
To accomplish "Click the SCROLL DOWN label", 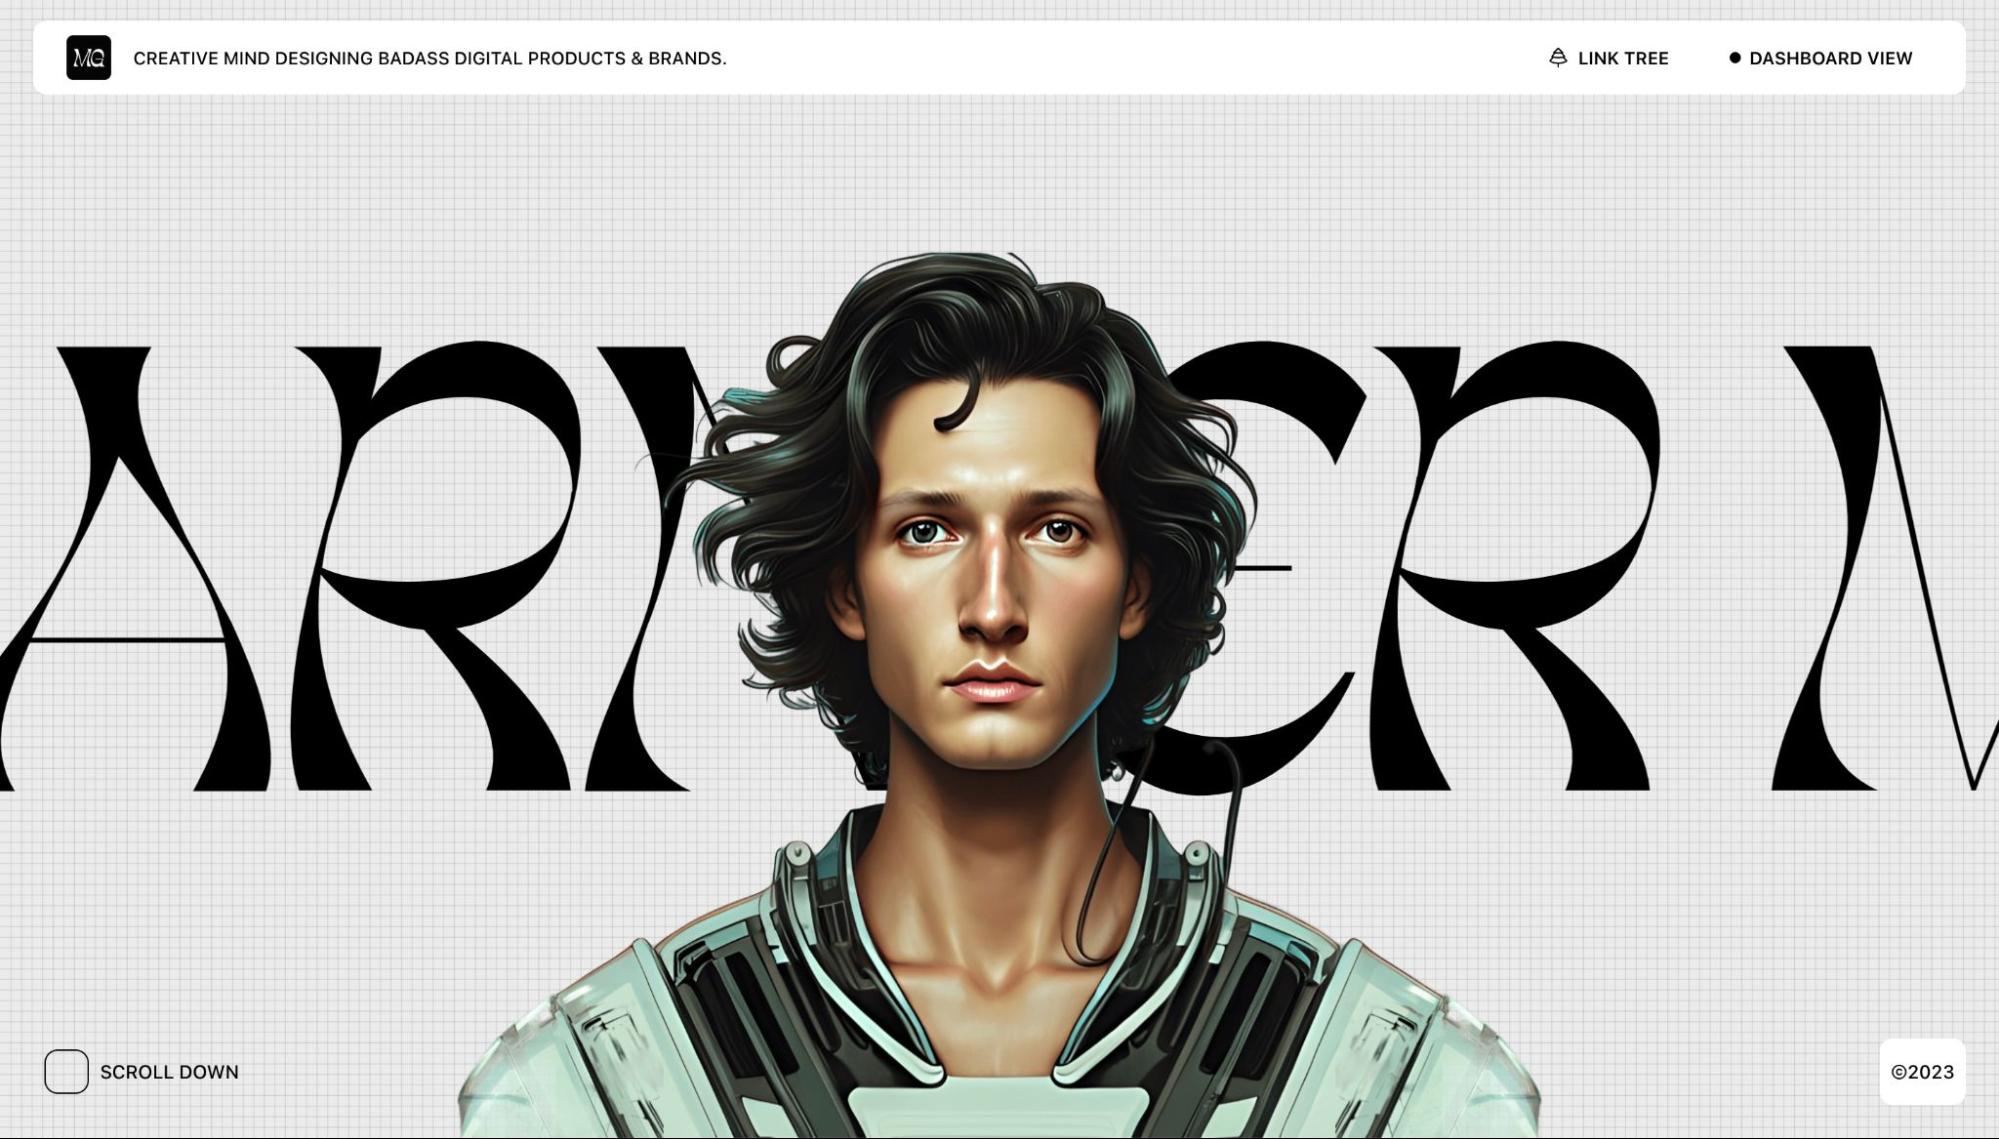I will pyautogui.click(x=169, y=1072).
